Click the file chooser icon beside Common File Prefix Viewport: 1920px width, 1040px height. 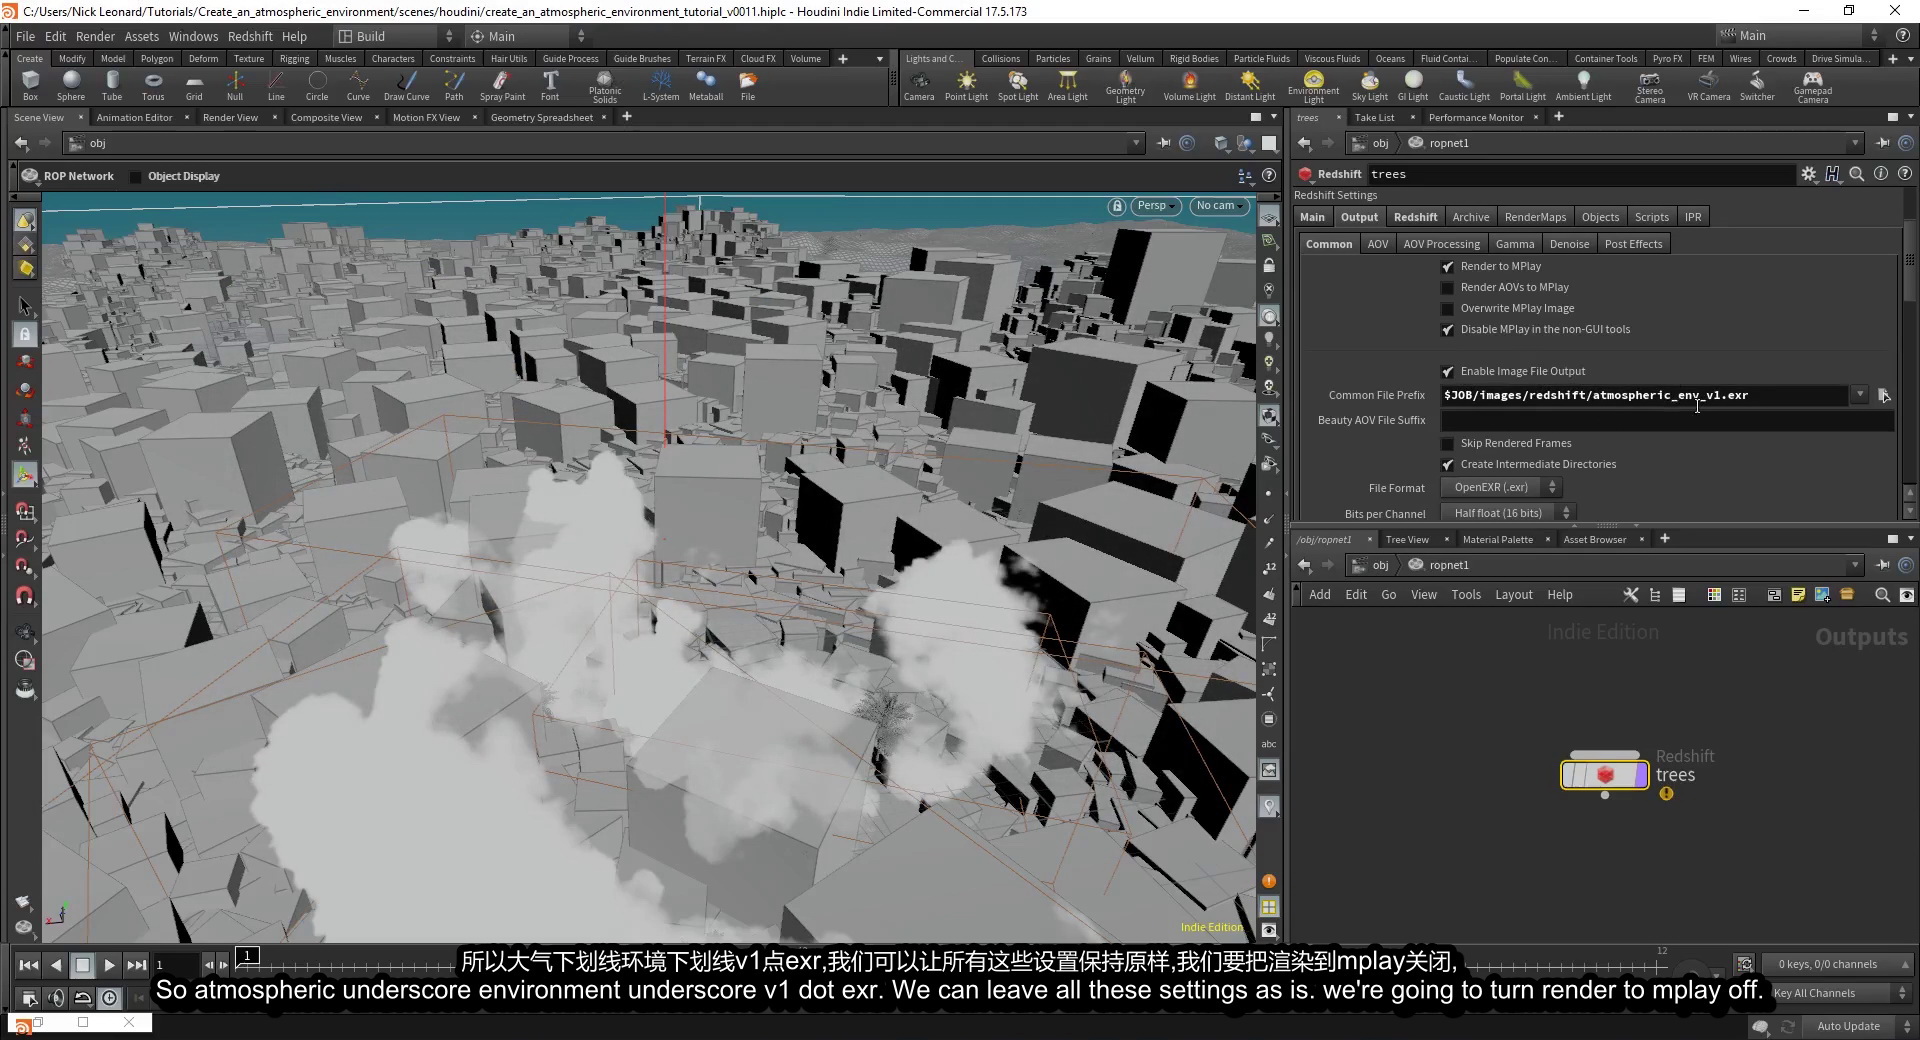click(1884, 395)
